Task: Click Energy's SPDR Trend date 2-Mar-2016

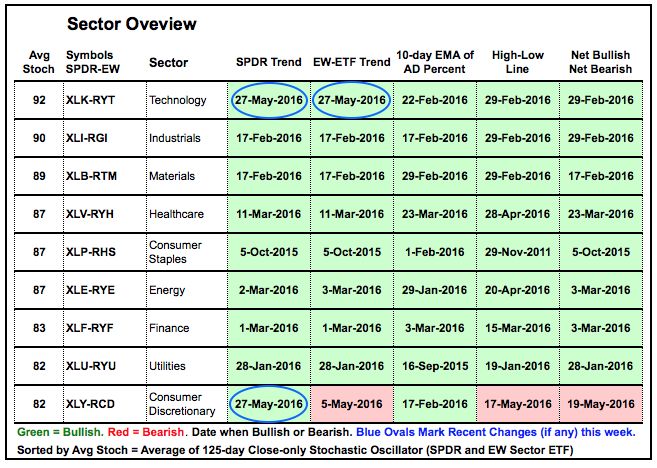Action: pos(269,290)
